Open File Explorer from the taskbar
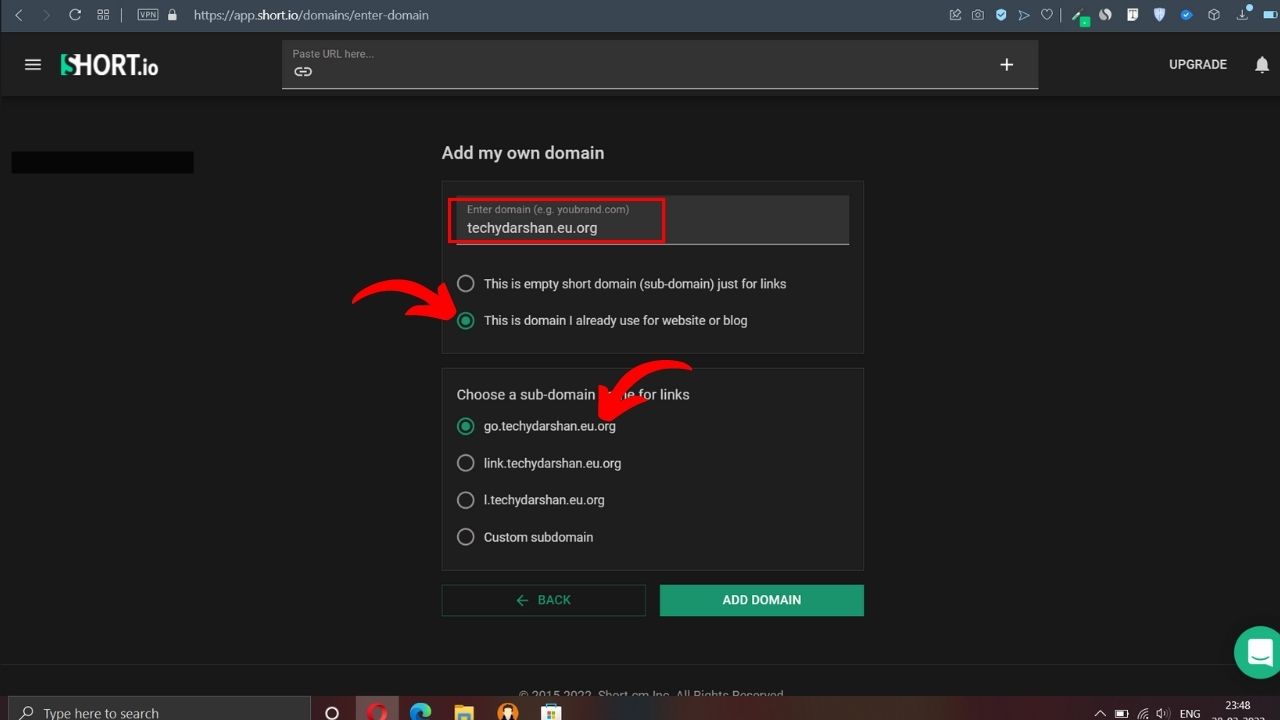The width and height of the screenshot is (1280, 720). point(464,712)
